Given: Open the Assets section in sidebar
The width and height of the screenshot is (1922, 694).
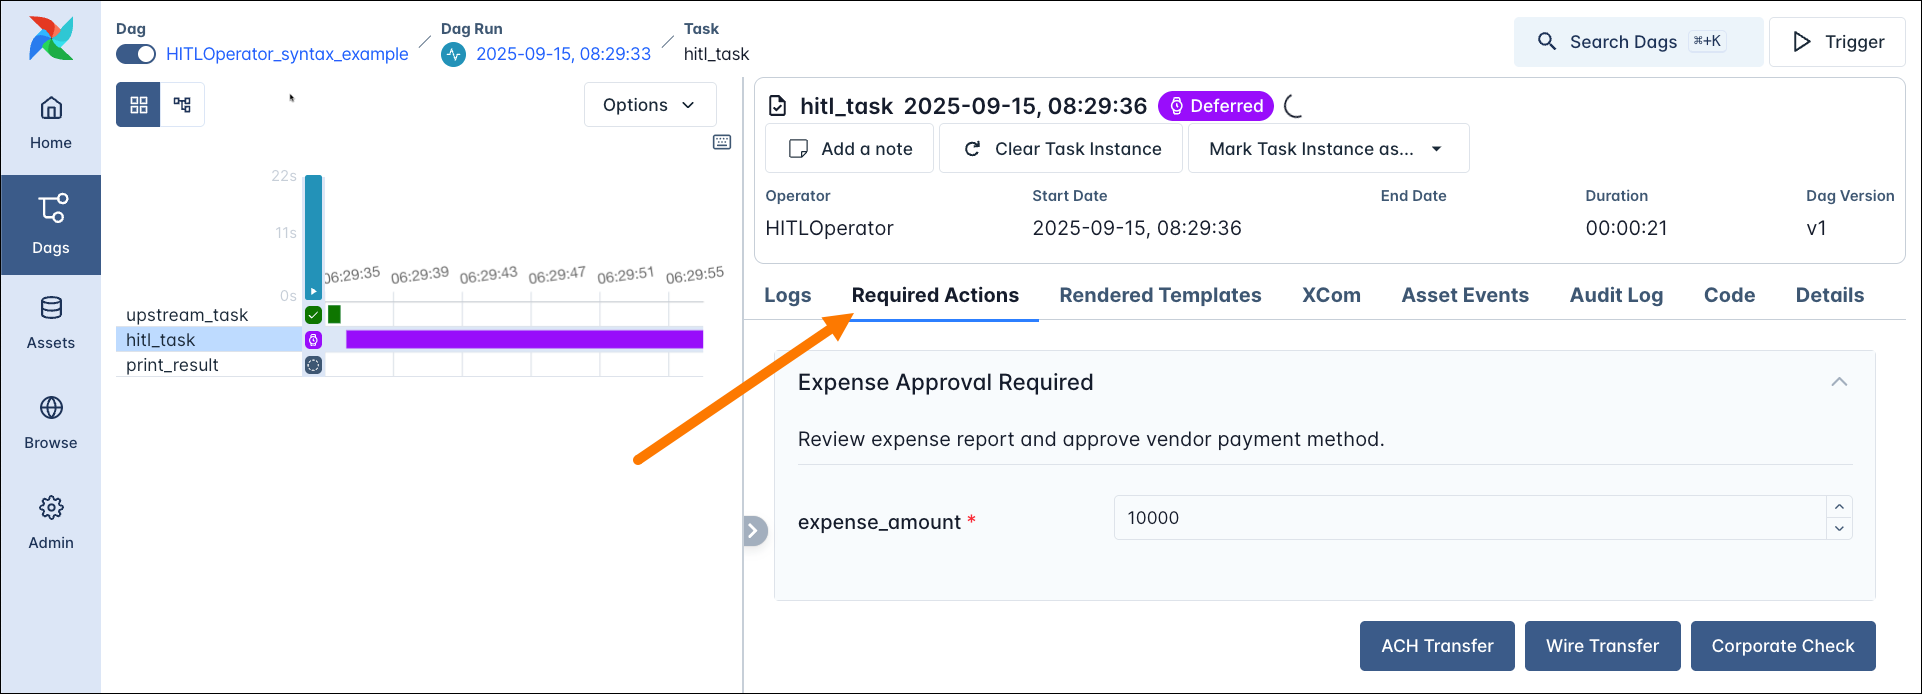Looking at the screenshot, I should point(51,322).
